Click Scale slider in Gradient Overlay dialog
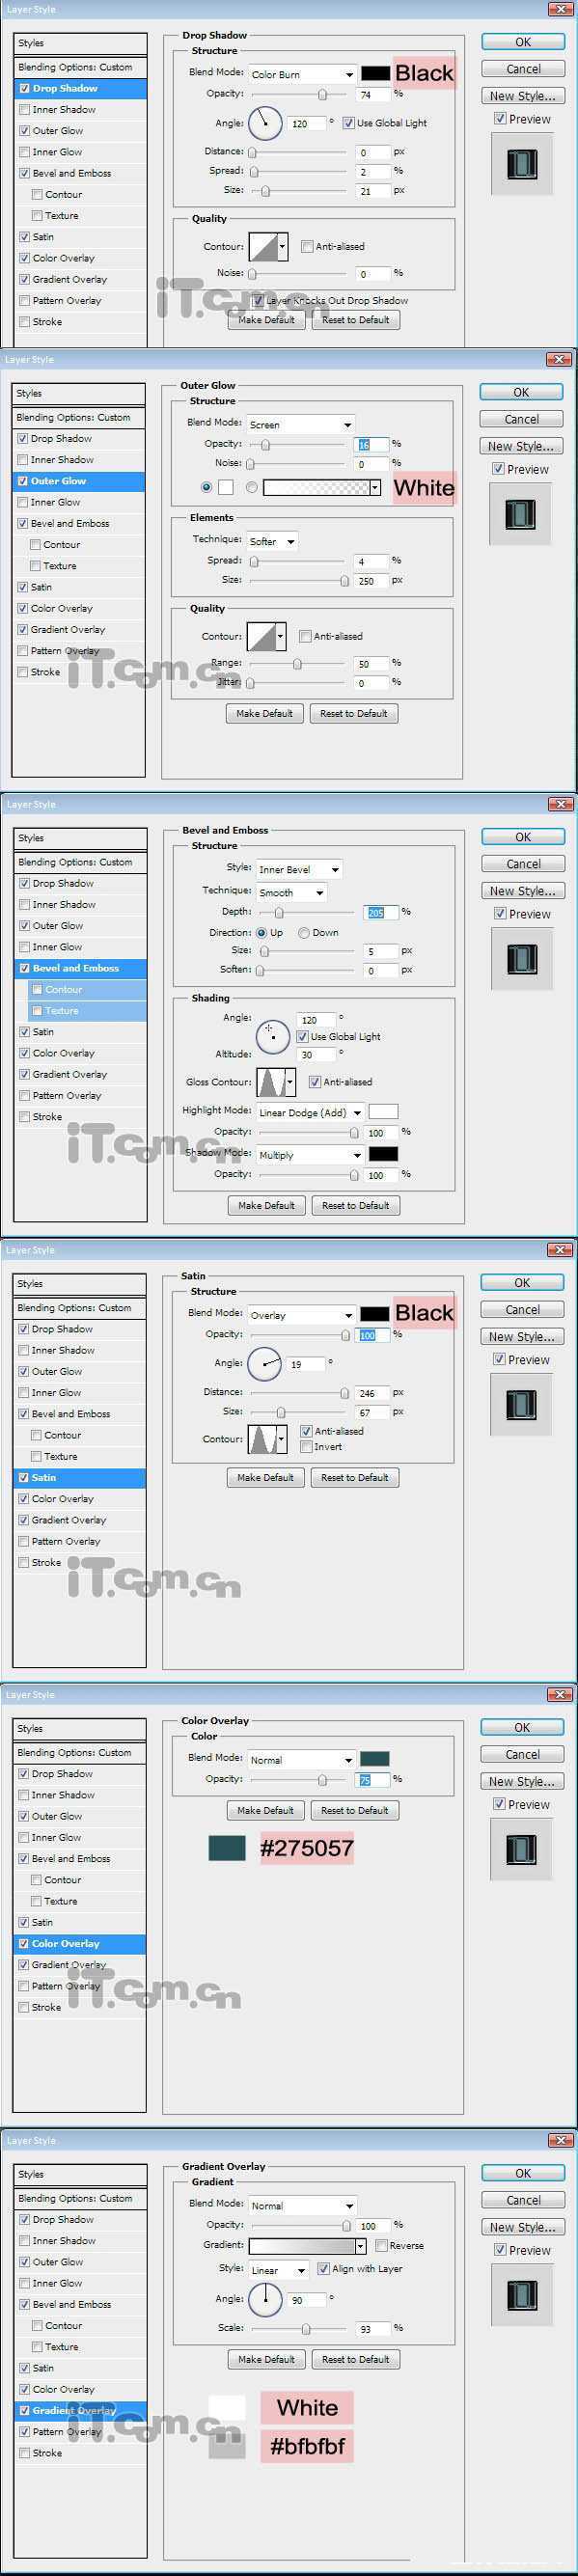578x2576 pixels. coord(300,2329)
